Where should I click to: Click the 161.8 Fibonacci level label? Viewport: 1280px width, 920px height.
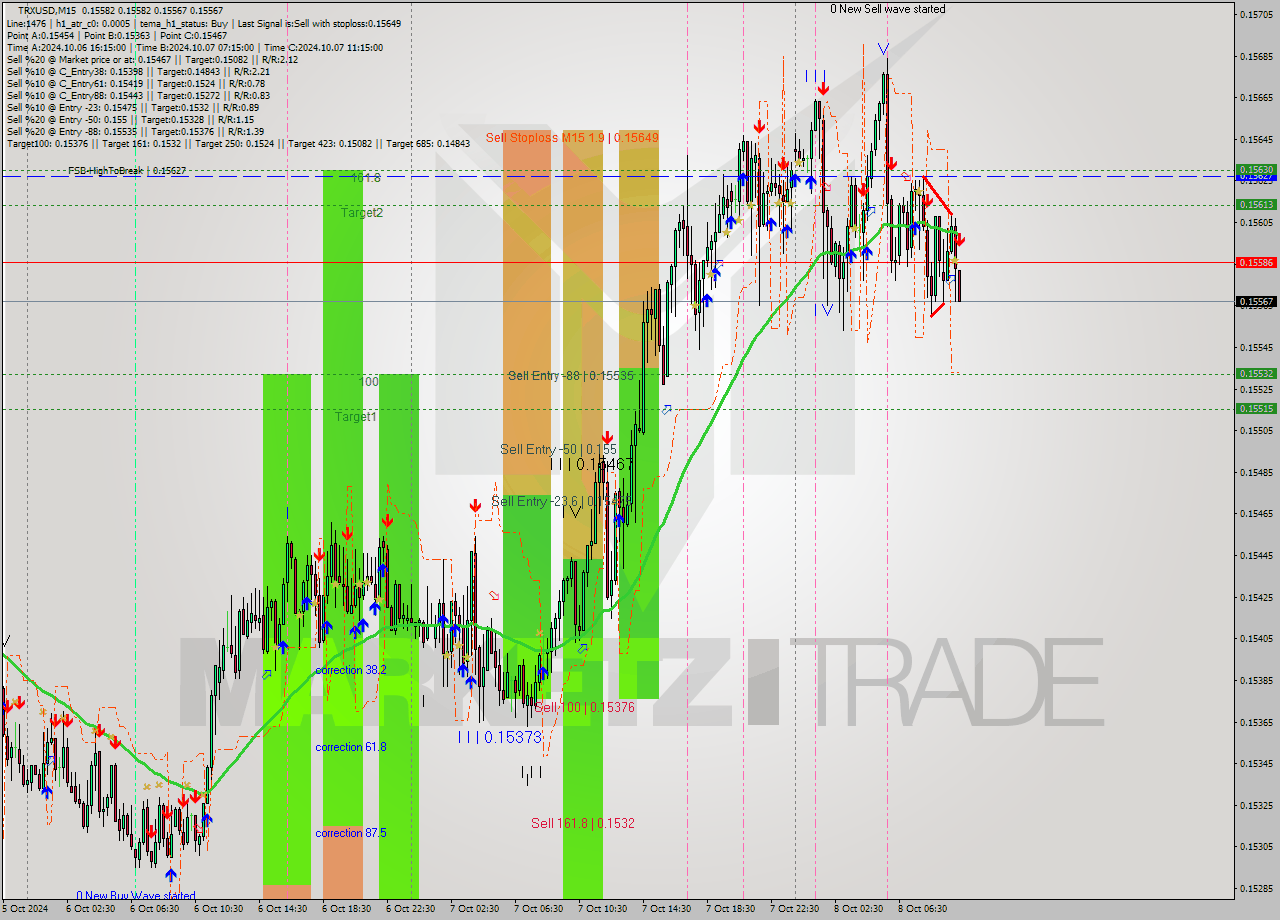point(365,178)
